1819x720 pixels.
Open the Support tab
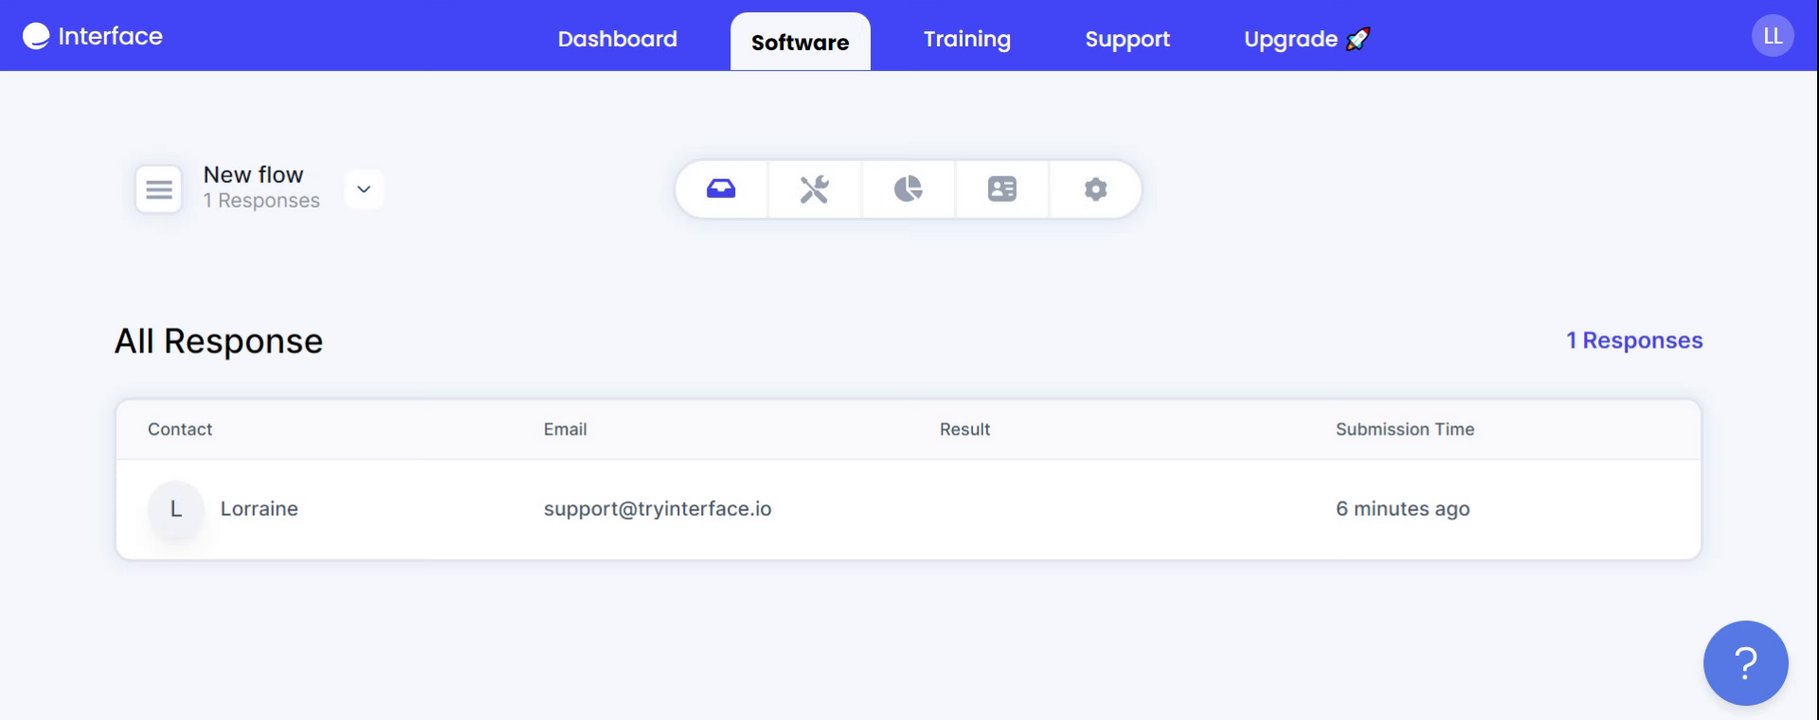(x=1127, y=39)
